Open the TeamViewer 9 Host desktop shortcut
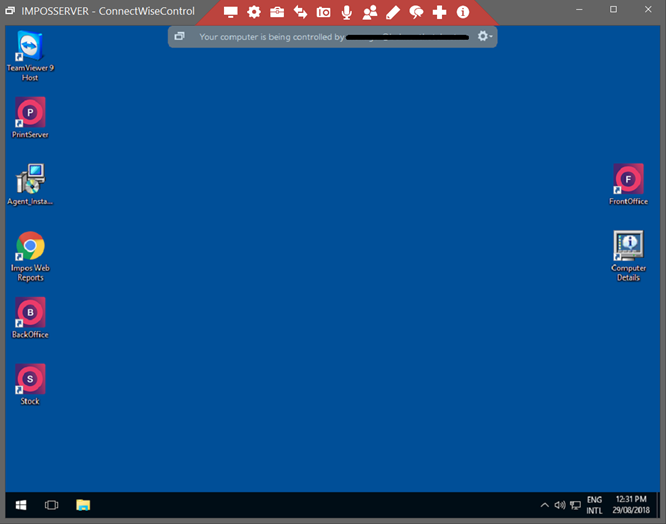Image resolution: width=666 pixels, height=524 pixels. [30, 56]
